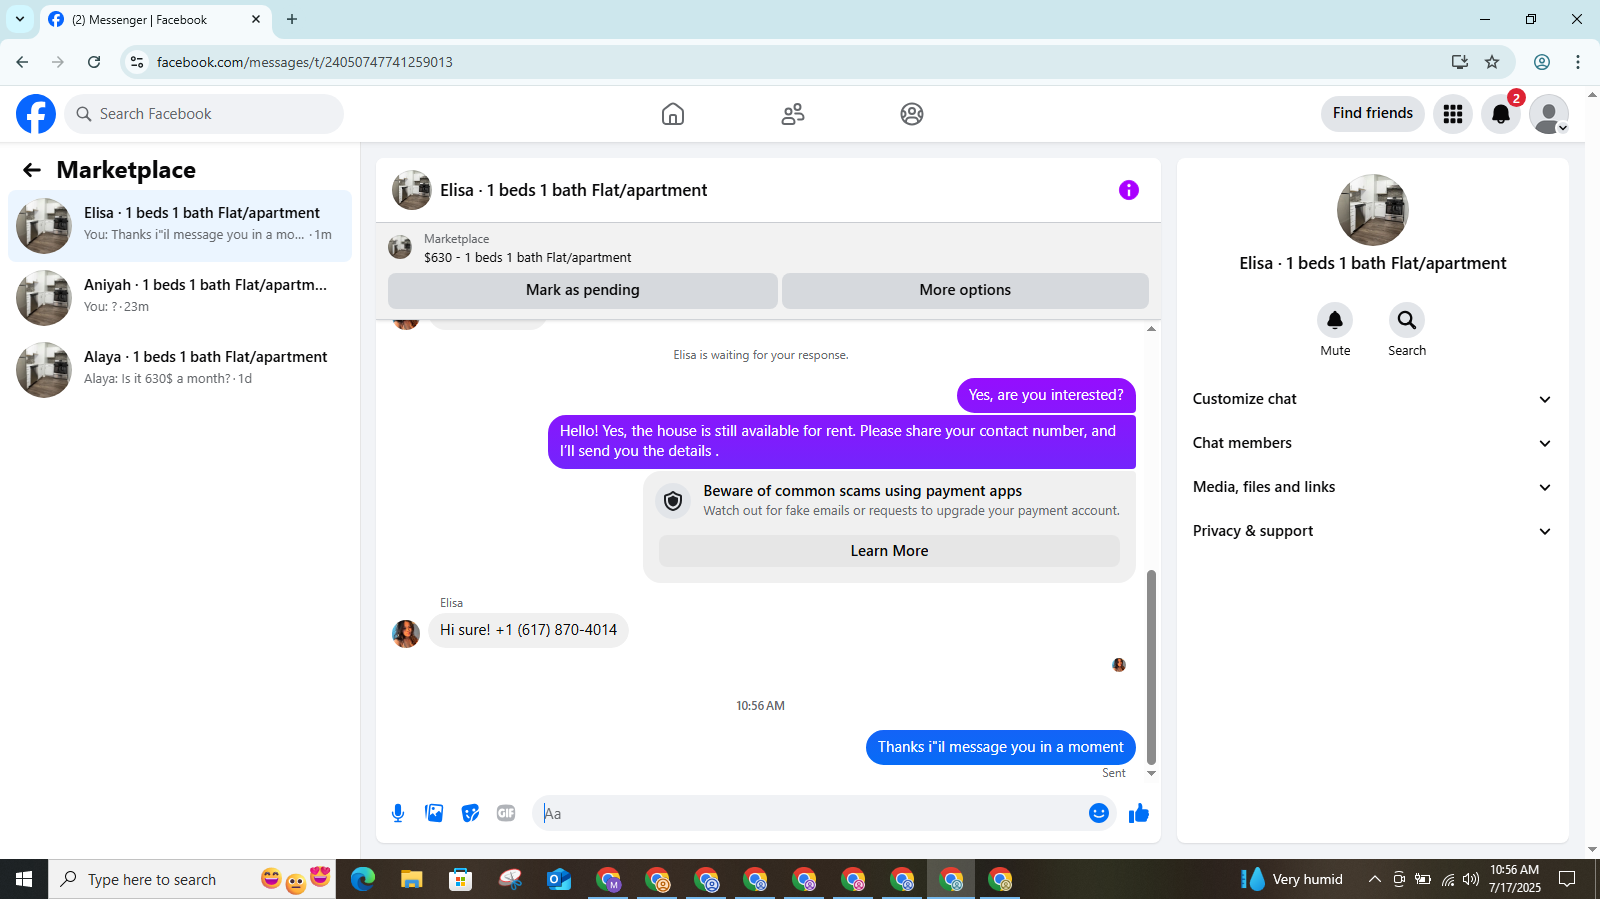The image size is (1600, 899).
Task: Show hidden system tray icons
Action: point(1374,879)
